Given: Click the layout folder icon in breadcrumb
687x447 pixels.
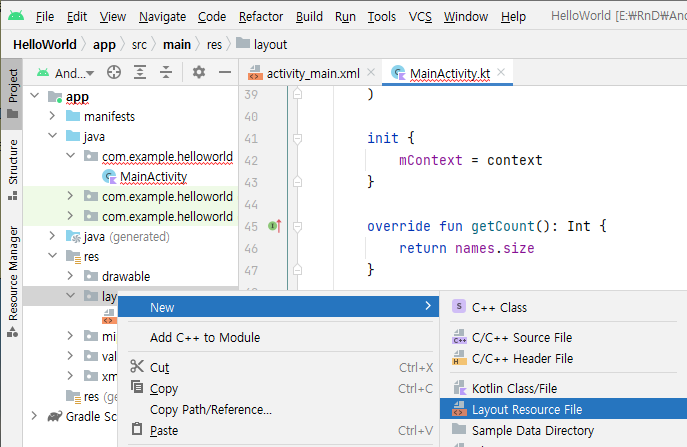Looking at the screenshot, I should [x=243, y=43].
